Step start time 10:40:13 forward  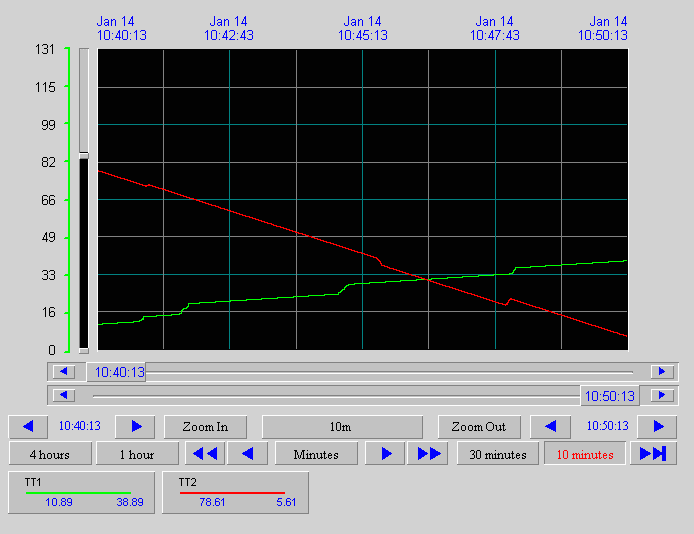(135, 426)
